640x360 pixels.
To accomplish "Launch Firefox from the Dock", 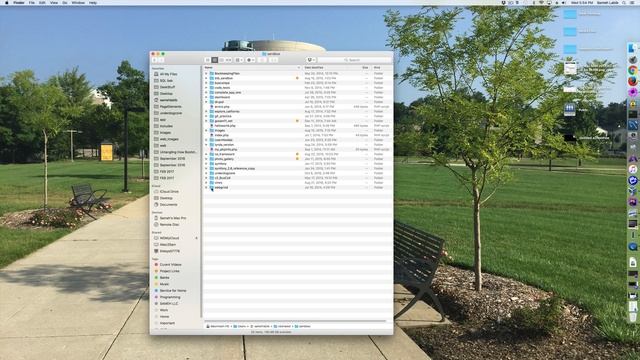I will tap(633, 81).
